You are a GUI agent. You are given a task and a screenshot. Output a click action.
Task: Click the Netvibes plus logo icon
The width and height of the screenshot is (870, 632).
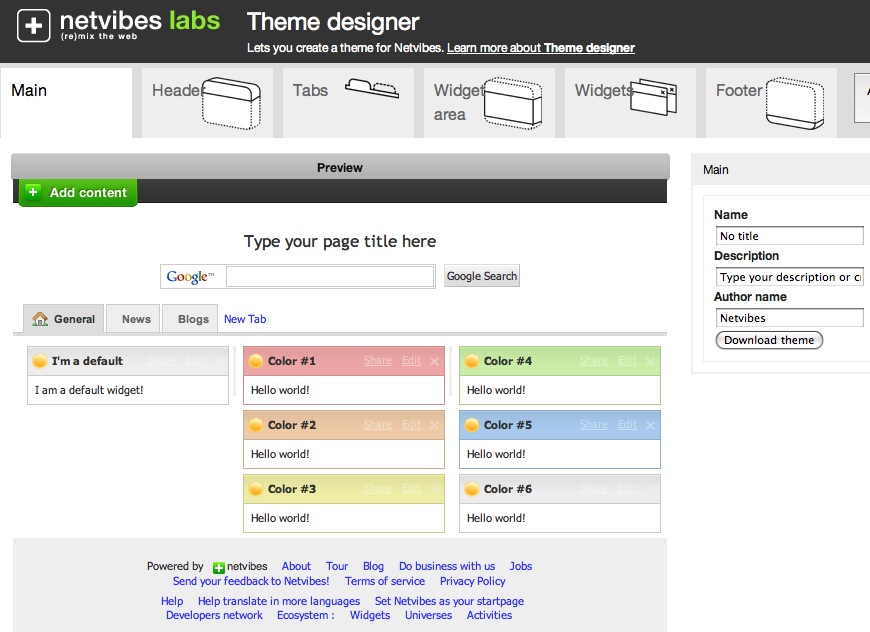pos(34,26)
